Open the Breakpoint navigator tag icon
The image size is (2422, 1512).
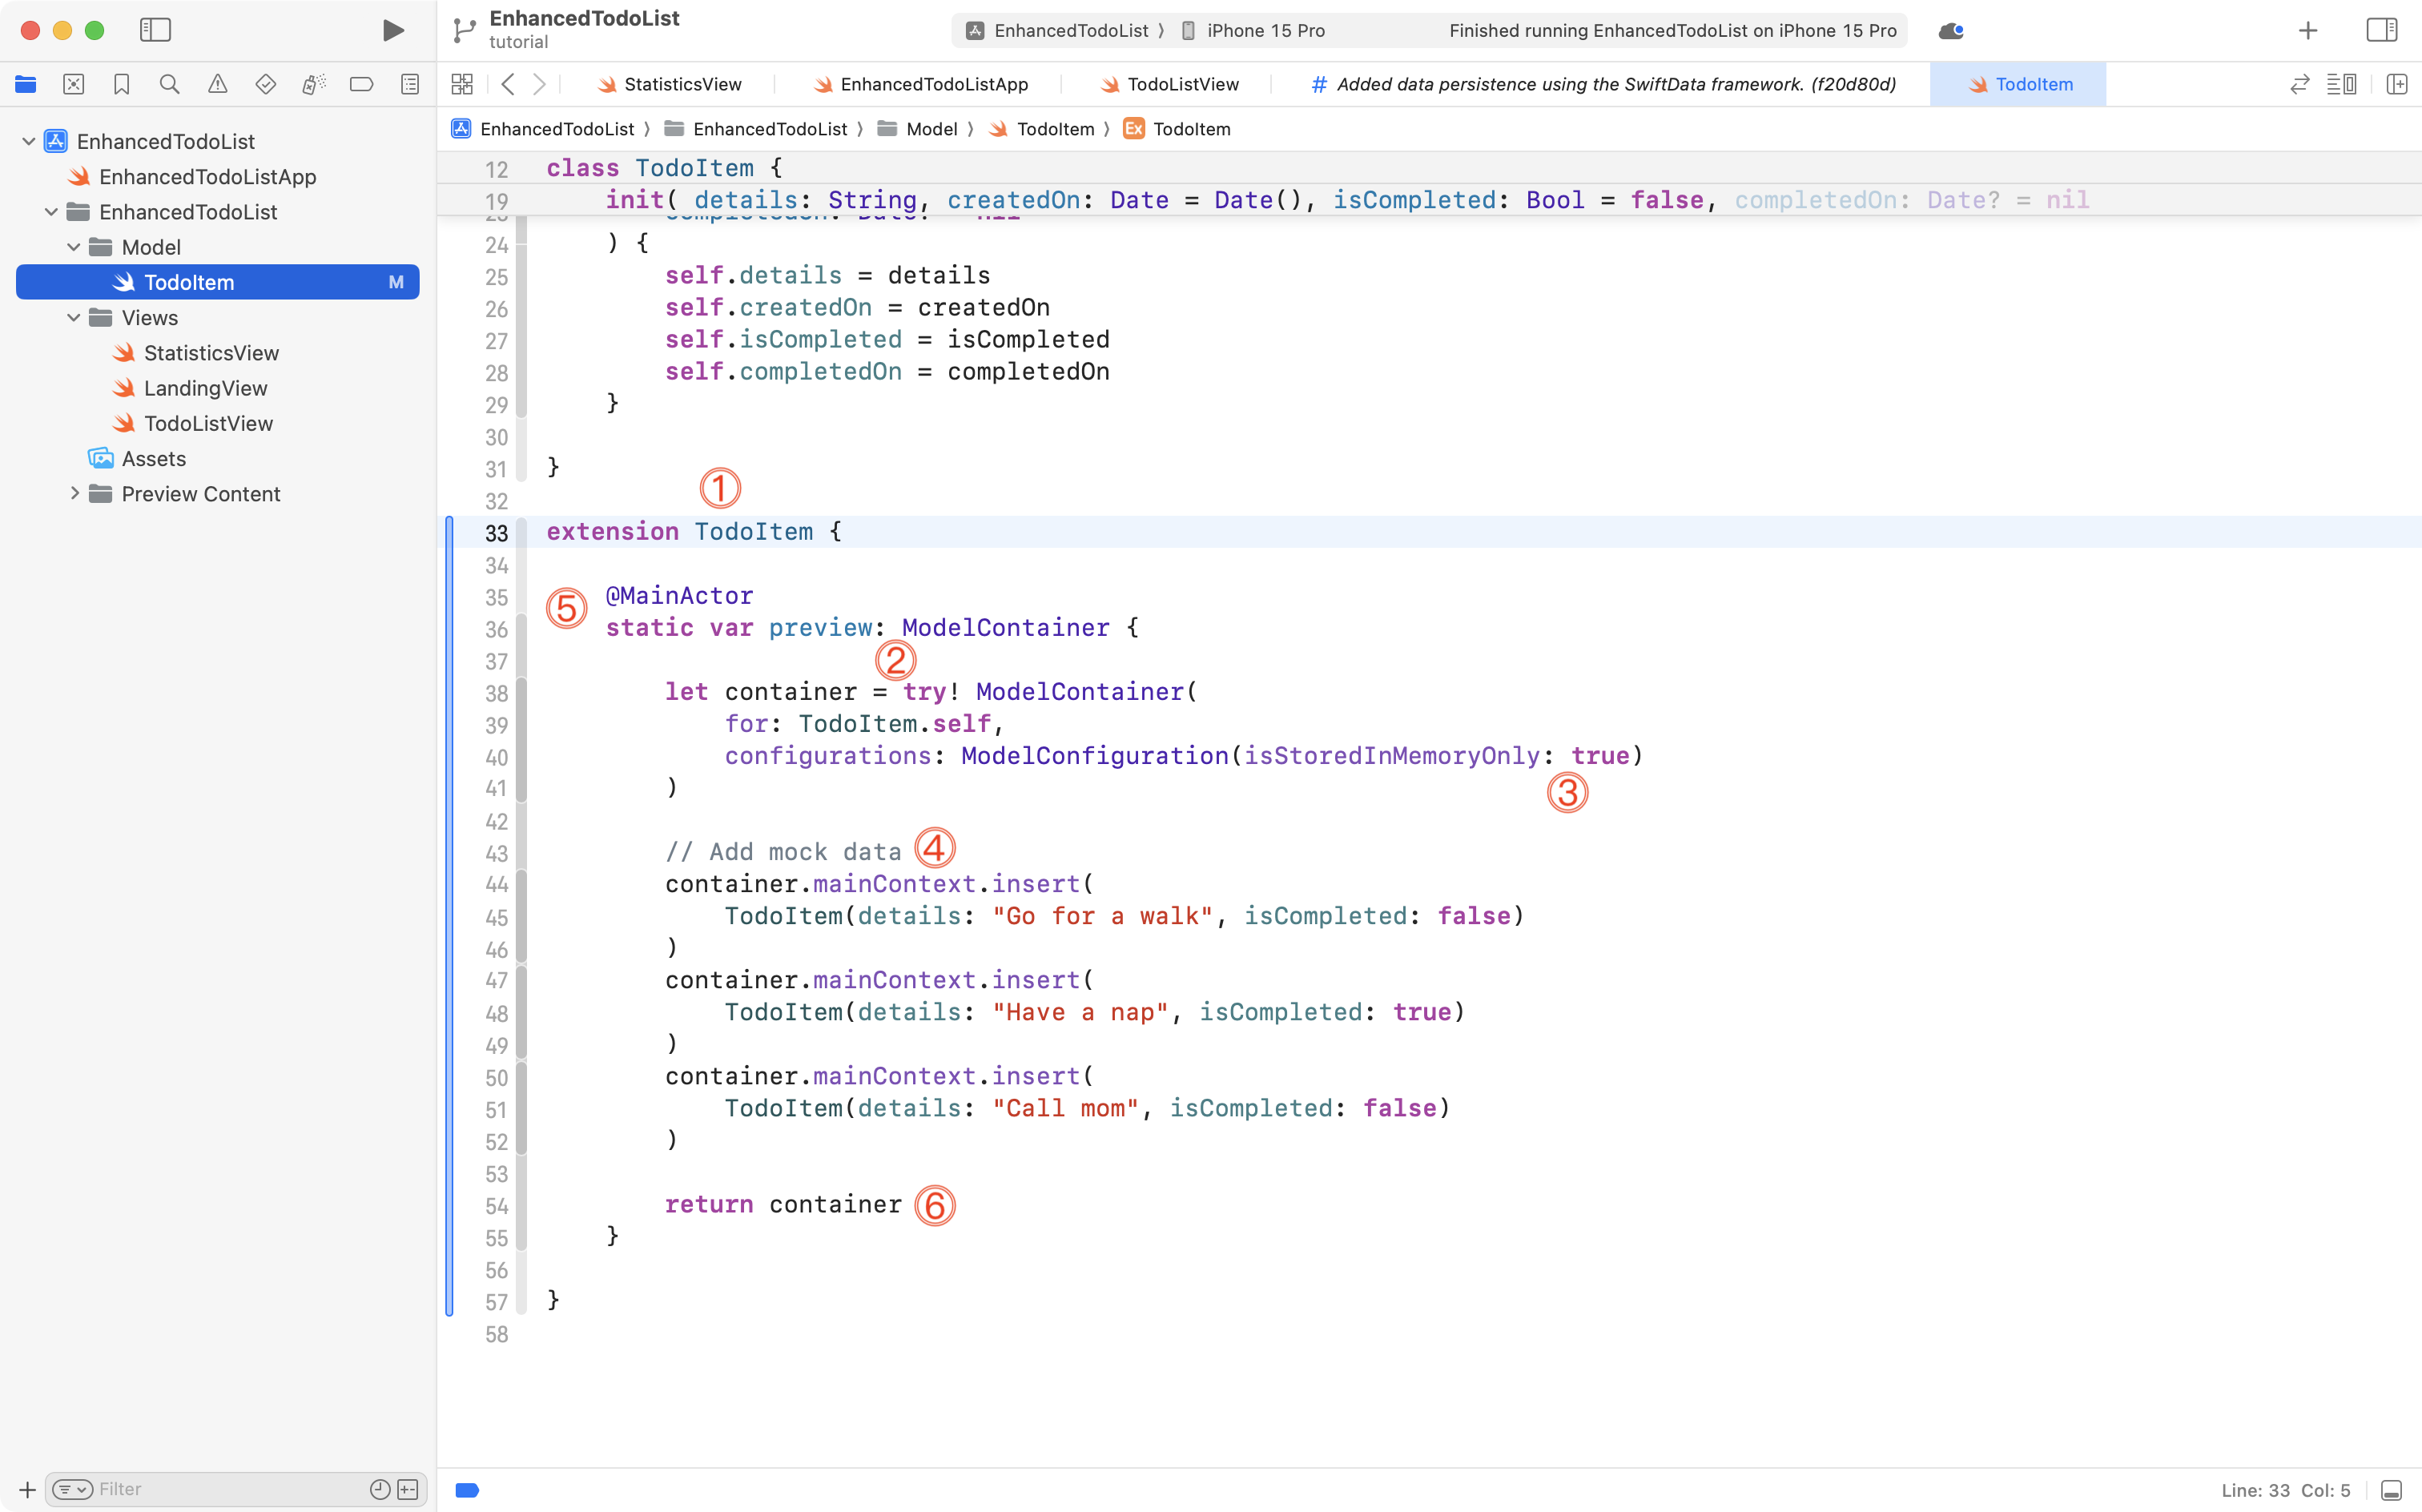click(x=361, y=84)
